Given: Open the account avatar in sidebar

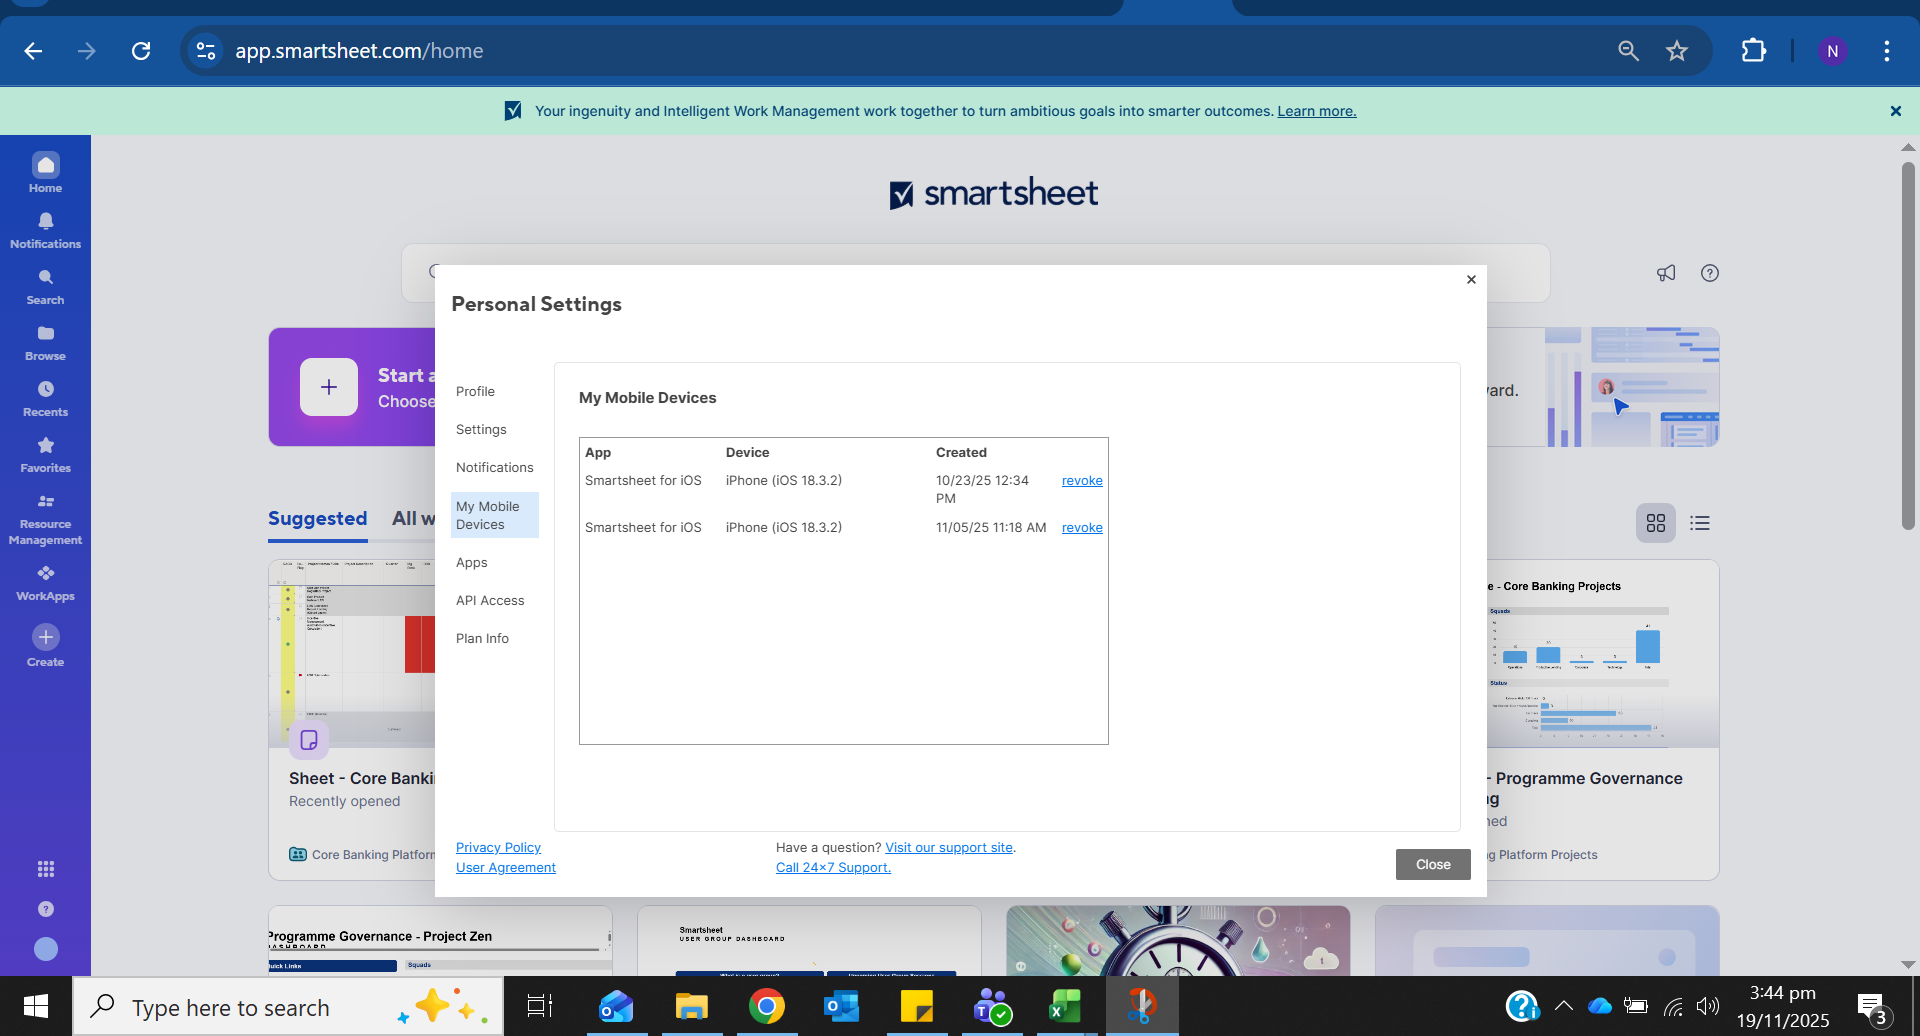Looking at the screenshot, I should point(46,949).
